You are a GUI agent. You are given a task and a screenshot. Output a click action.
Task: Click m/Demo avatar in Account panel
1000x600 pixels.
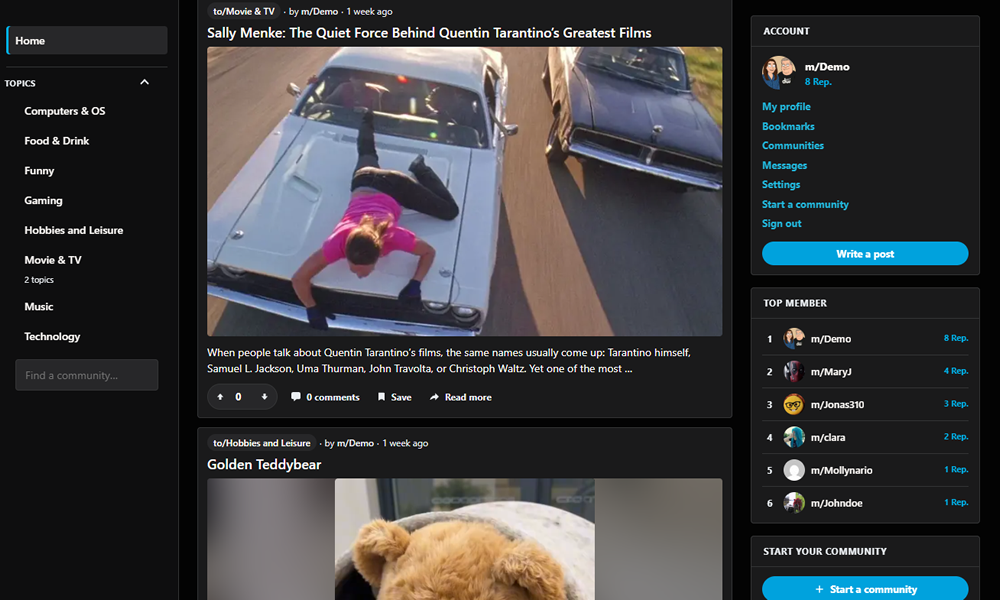pos(779,73)
